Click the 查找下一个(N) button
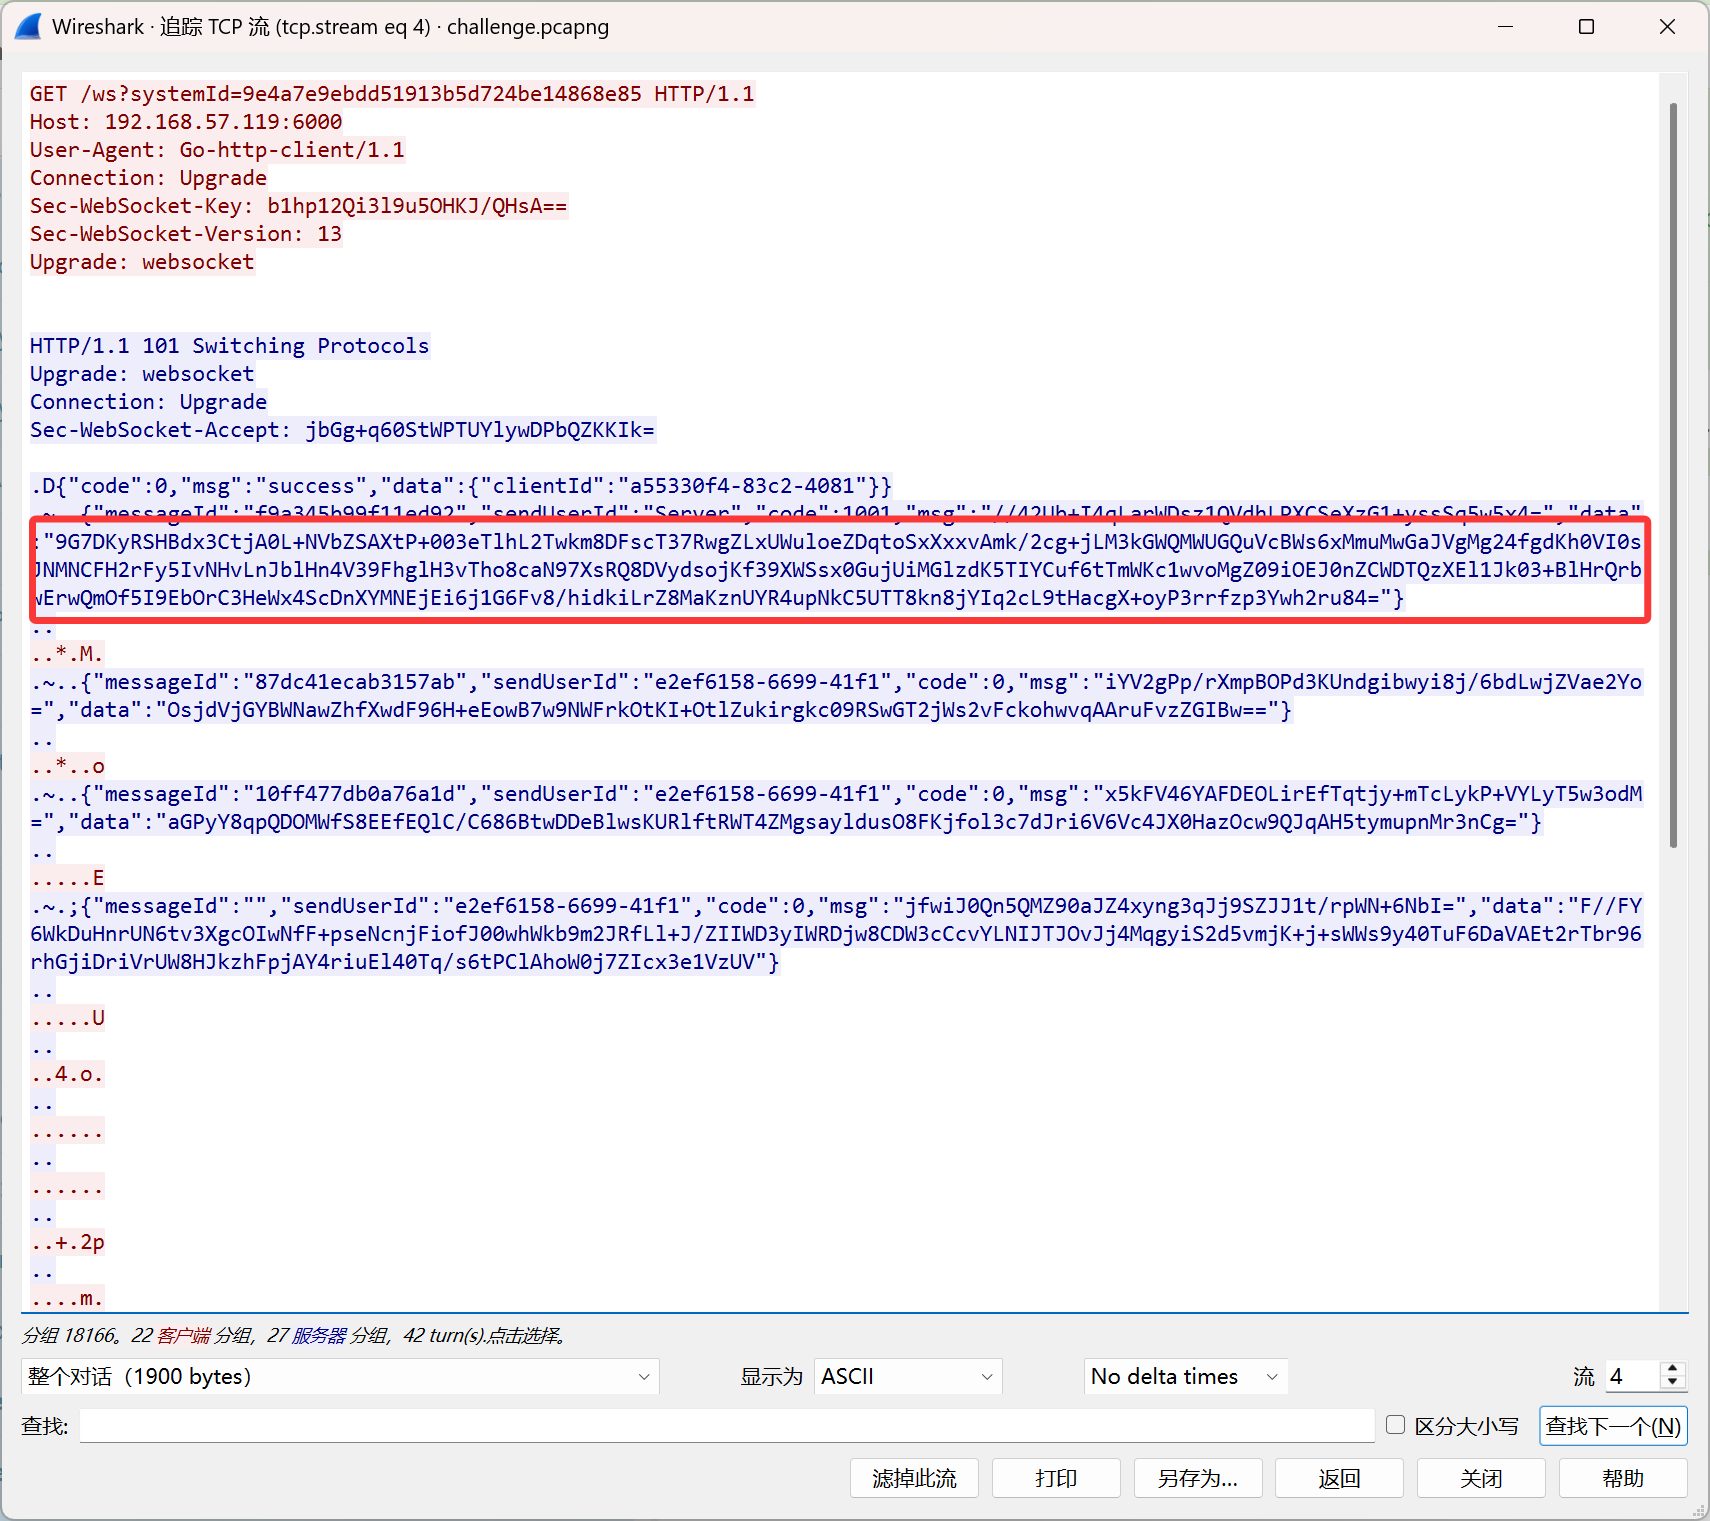1710x1521 pixels. point(1613,1426)
